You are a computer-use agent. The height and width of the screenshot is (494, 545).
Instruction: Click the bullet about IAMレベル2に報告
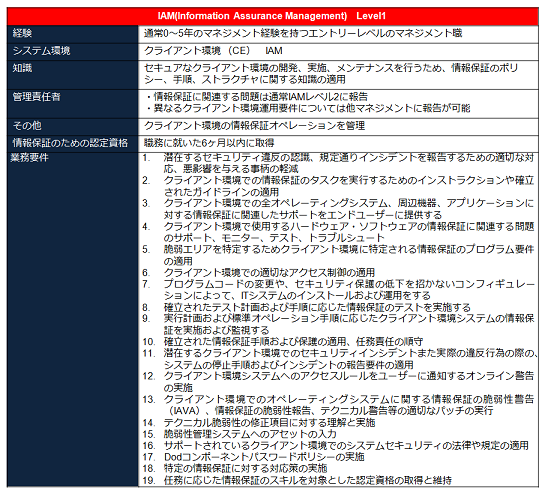pos(257,97)
